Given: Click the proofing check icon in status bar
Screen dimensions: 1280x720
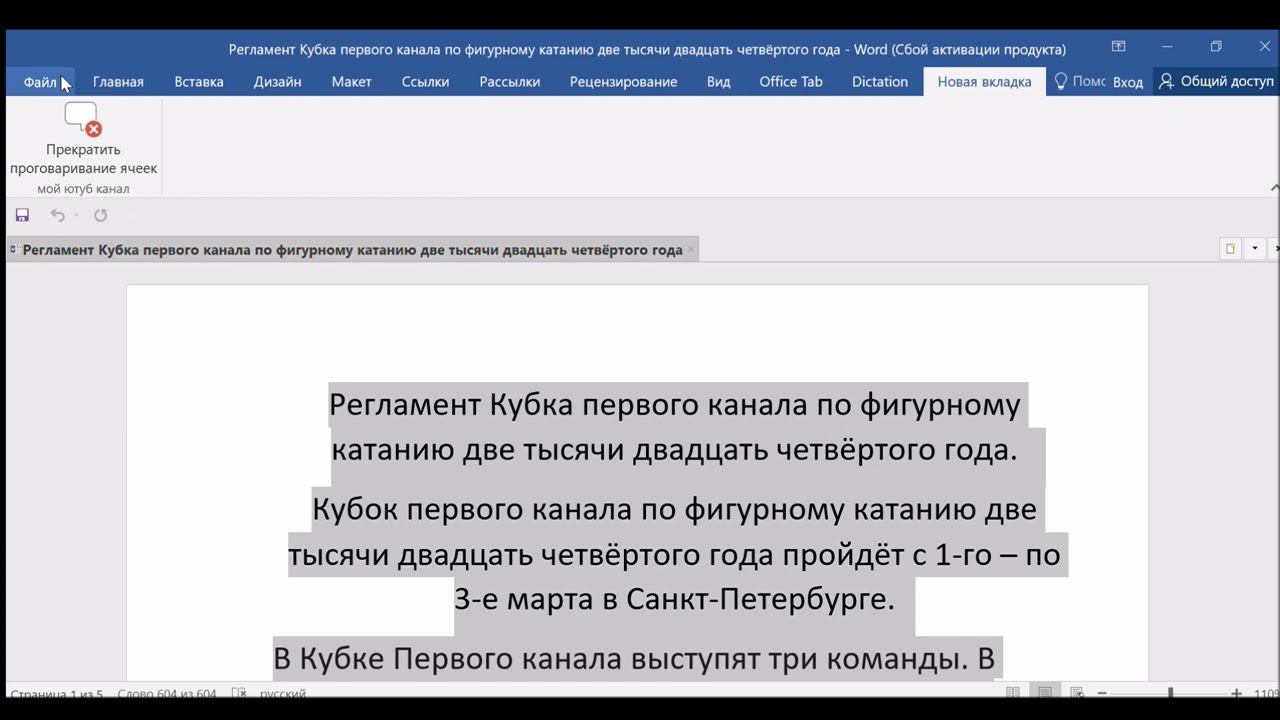Looking at the screenshot, I should tap(239, 693).
